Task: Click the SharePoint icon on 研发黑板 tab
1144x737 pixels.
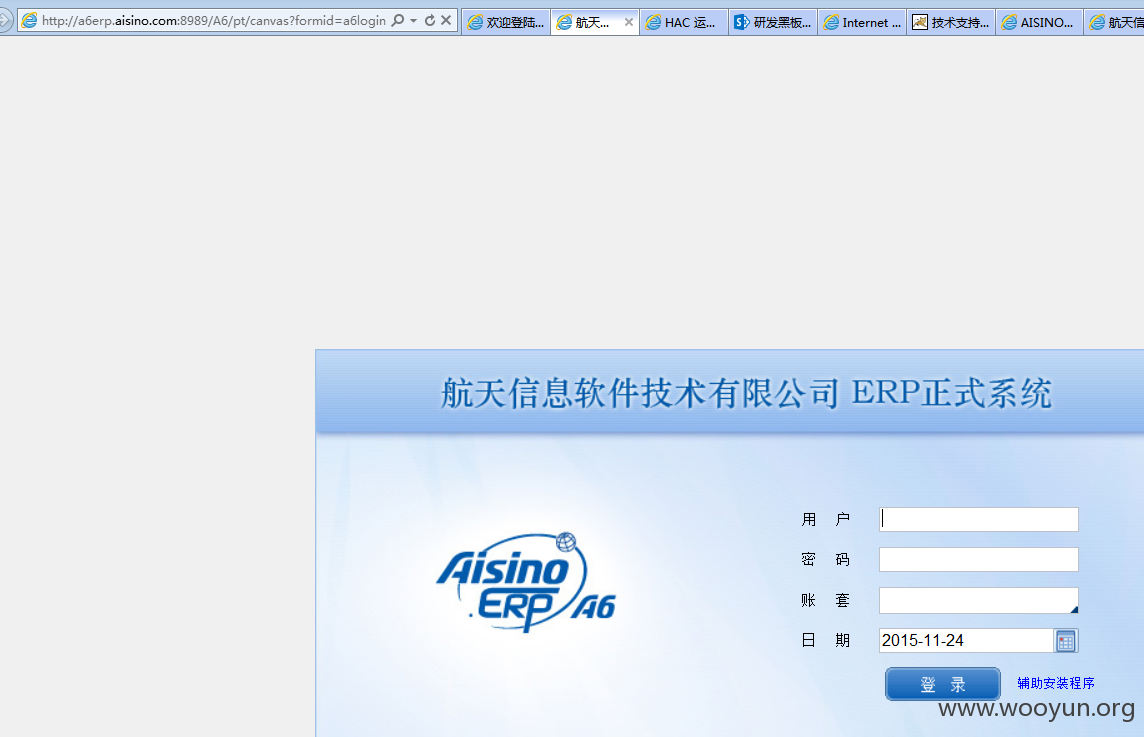Action: (x=741, y=23)
